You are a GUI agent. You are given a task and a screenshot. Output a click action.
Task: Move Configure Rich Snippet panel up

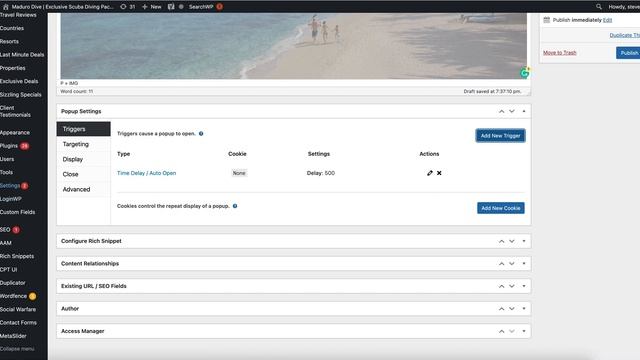point(501,241)
